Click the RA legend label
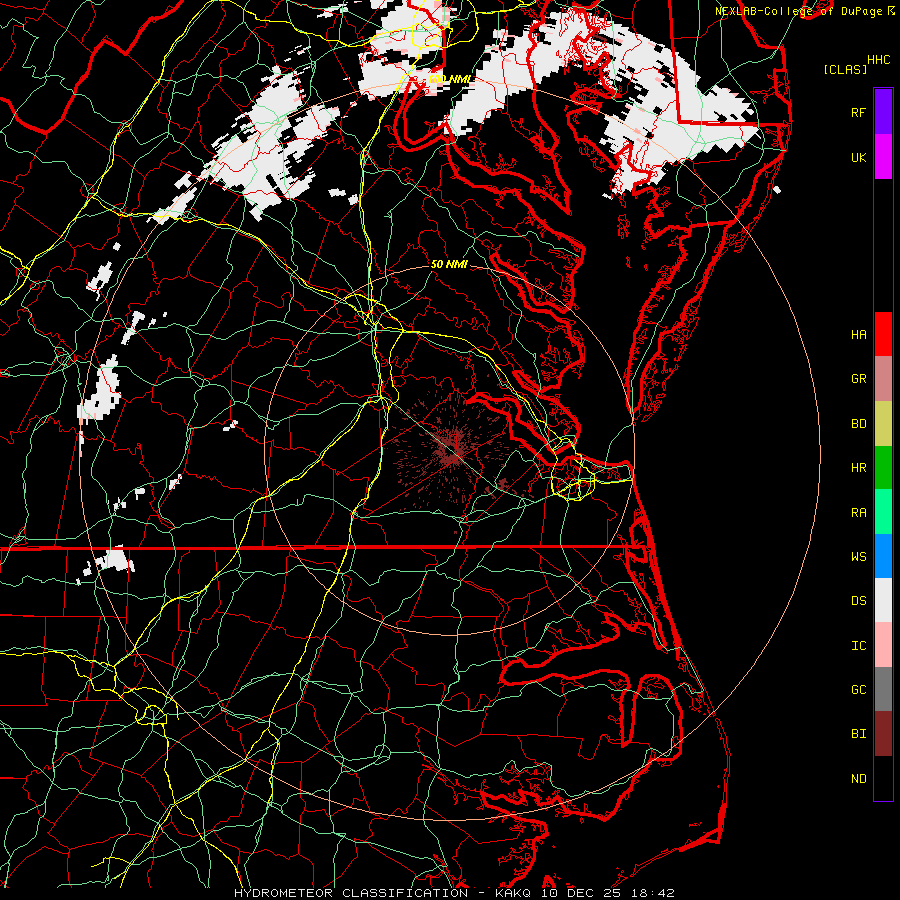 858,513
